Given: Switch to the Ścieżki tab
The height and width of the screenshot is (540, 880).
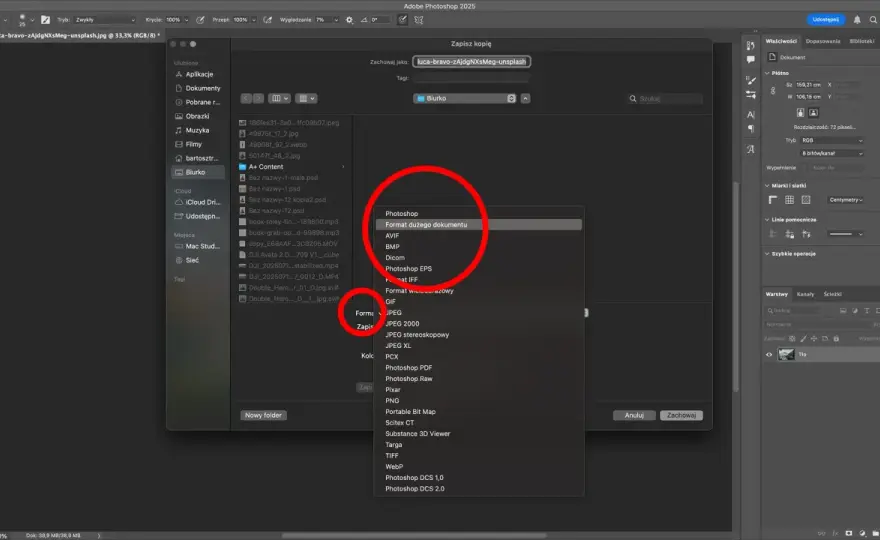Looking at the screenshot, I should [832, 294].
